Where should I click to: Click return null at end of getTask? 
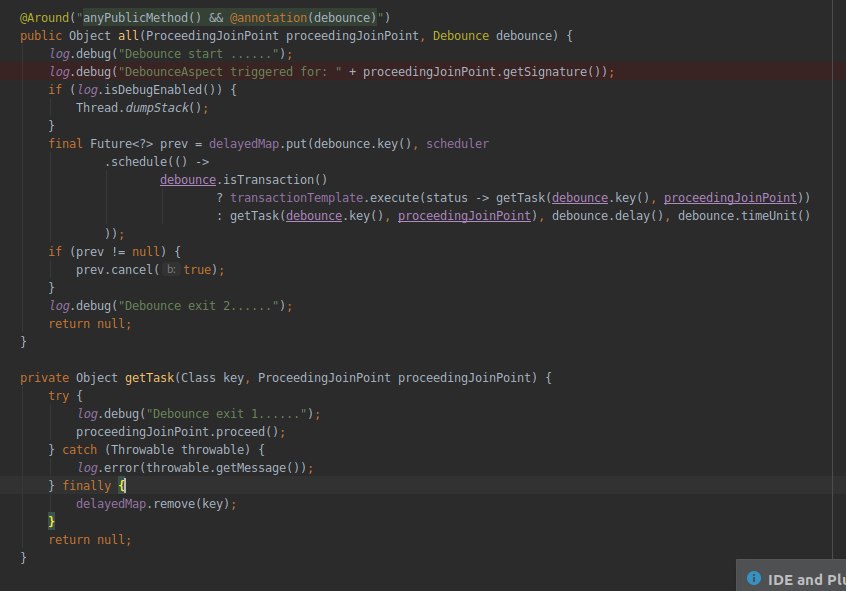(90, 540)
